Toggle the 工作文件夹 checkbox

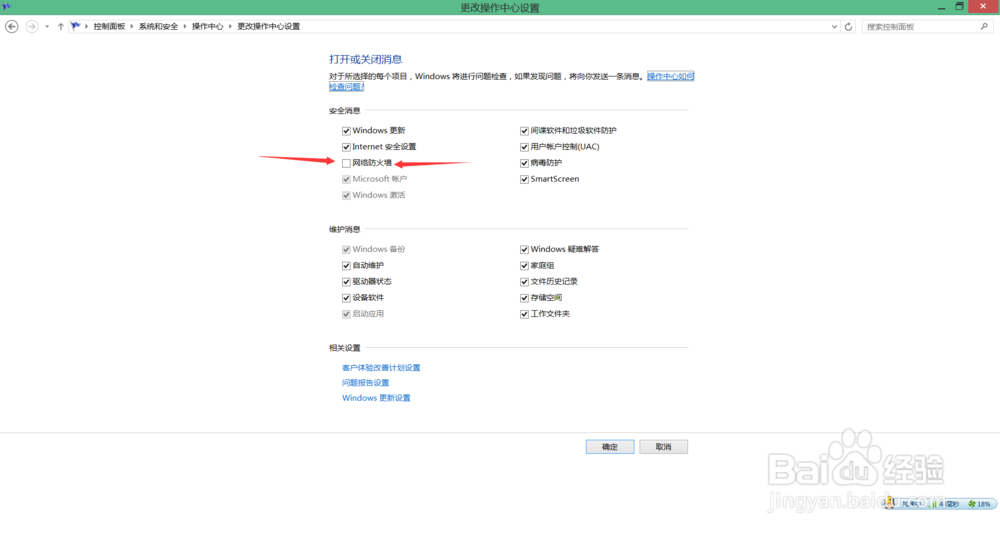point(524,314)
